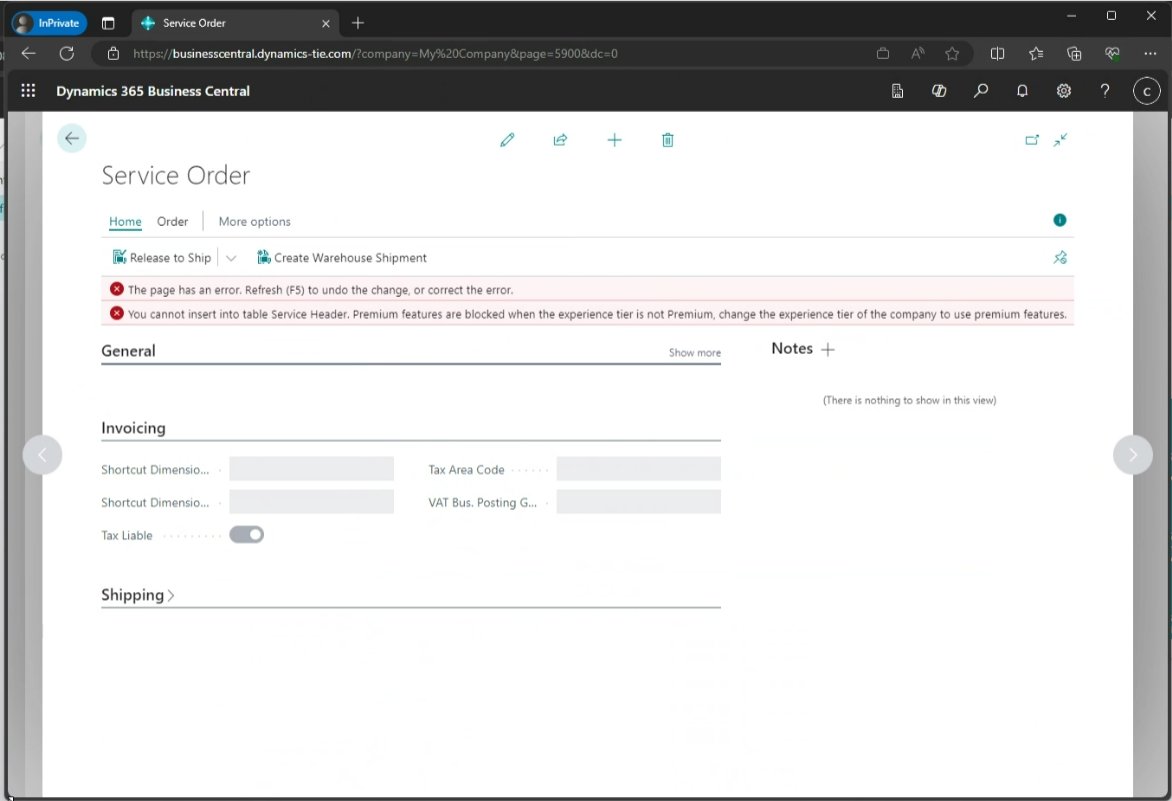This screenshot has height=801, width=1172.
Task: Click the pin action bar icon
Action: [1060, 258]
